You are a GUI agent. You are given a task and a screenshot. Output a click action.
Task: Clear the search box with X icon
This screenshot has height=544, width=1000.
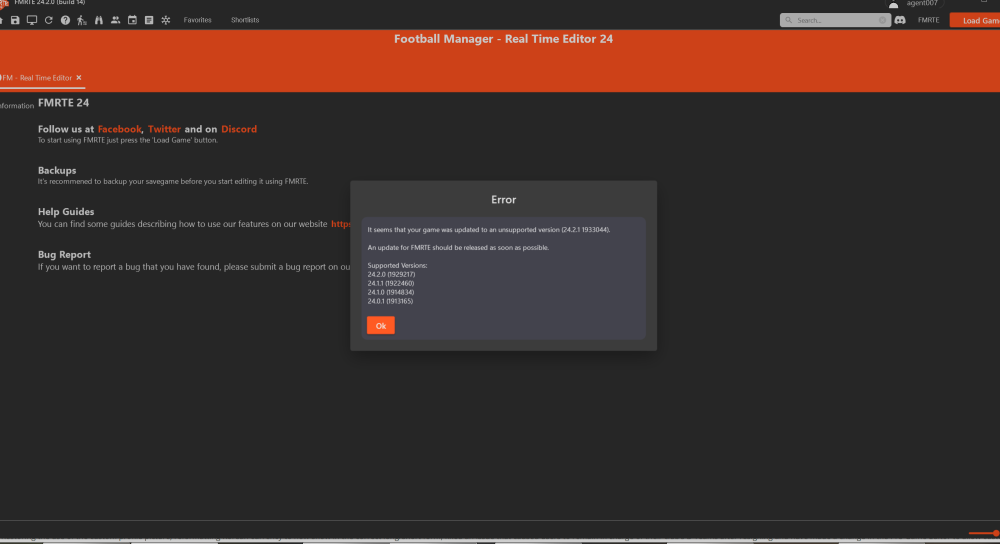tap(882, 20)
